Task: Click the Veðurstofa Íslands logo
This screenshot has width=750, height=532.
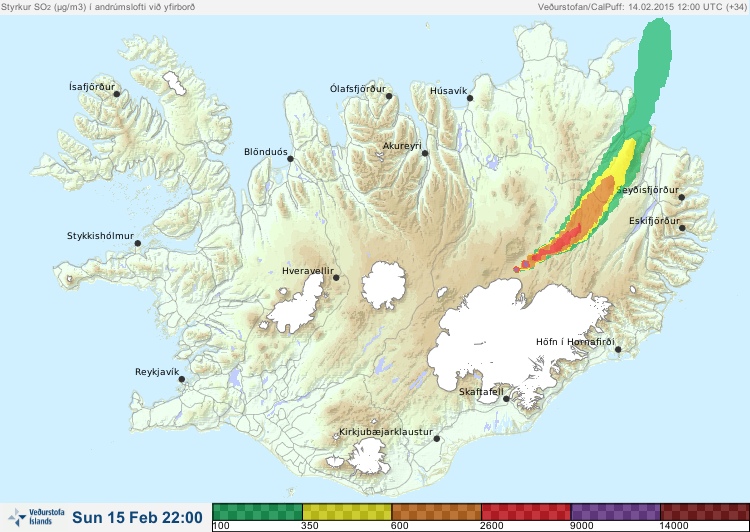Action: pyautogui.click(x=36, y=517)
